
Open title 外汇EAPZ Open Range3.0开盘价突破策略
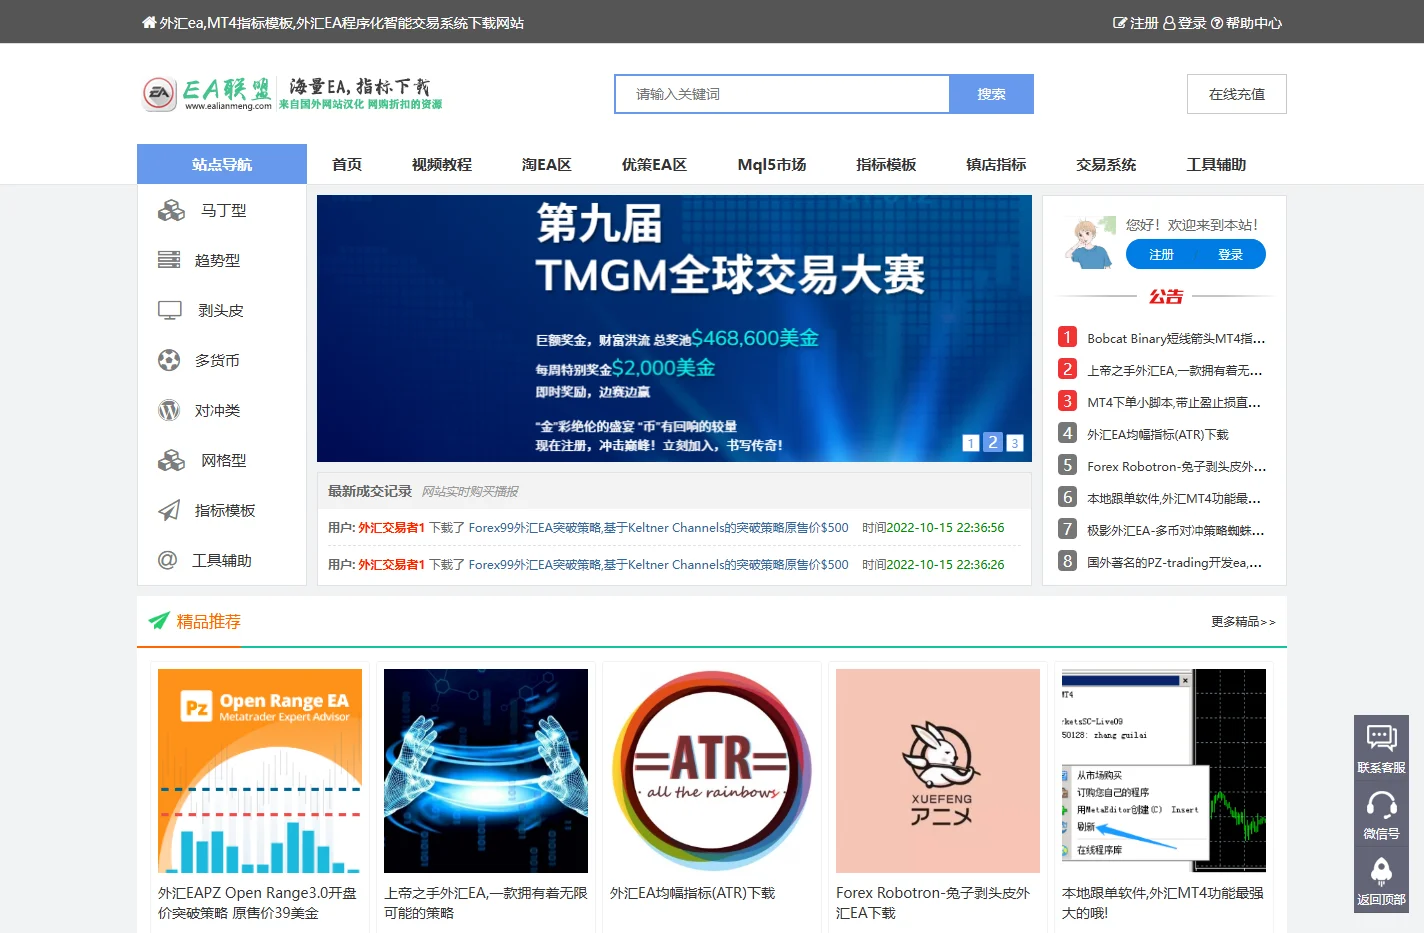coord(258,903)
